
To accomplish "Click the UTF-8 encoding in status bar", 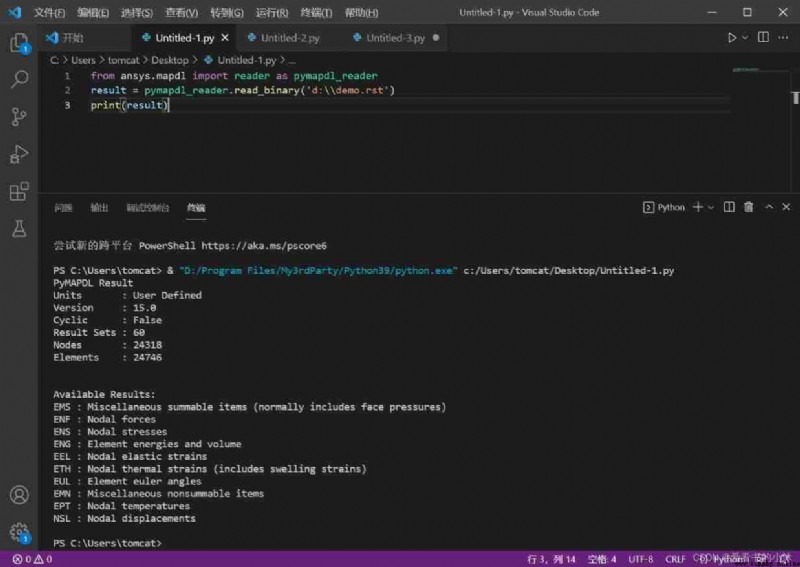I will point(640,559).
